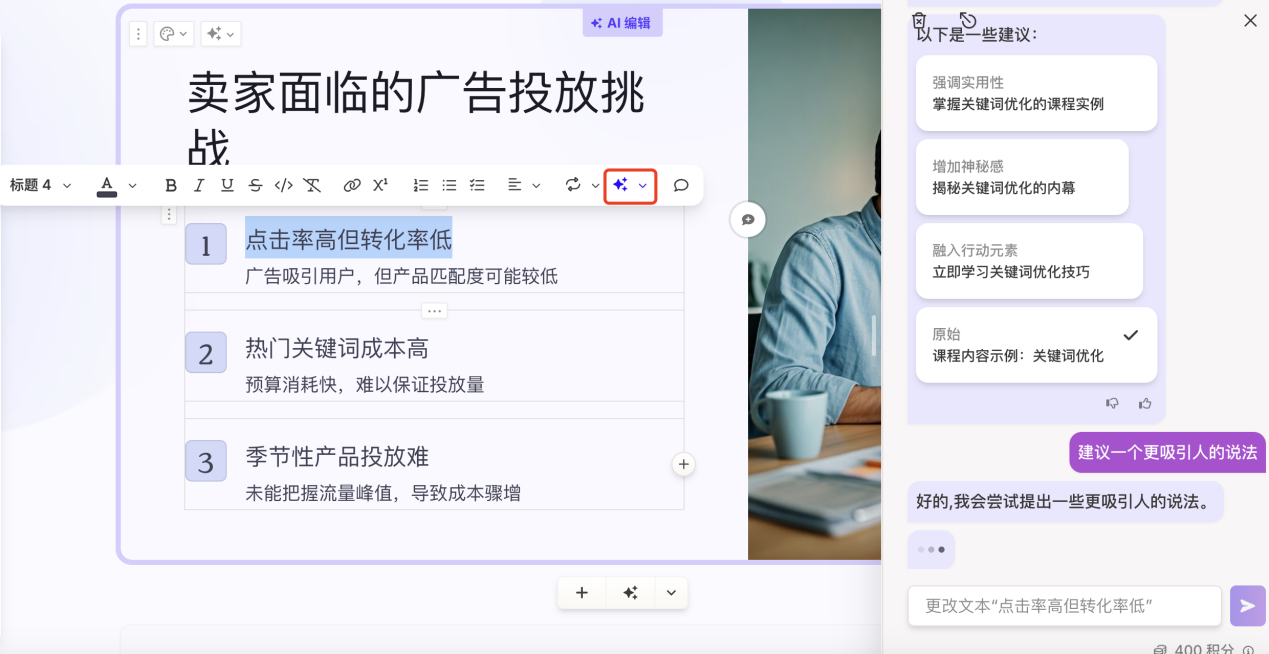Click text 广告吸引用户，但产品匹配度可能较低
The image size is (1269, 654).
401,276
